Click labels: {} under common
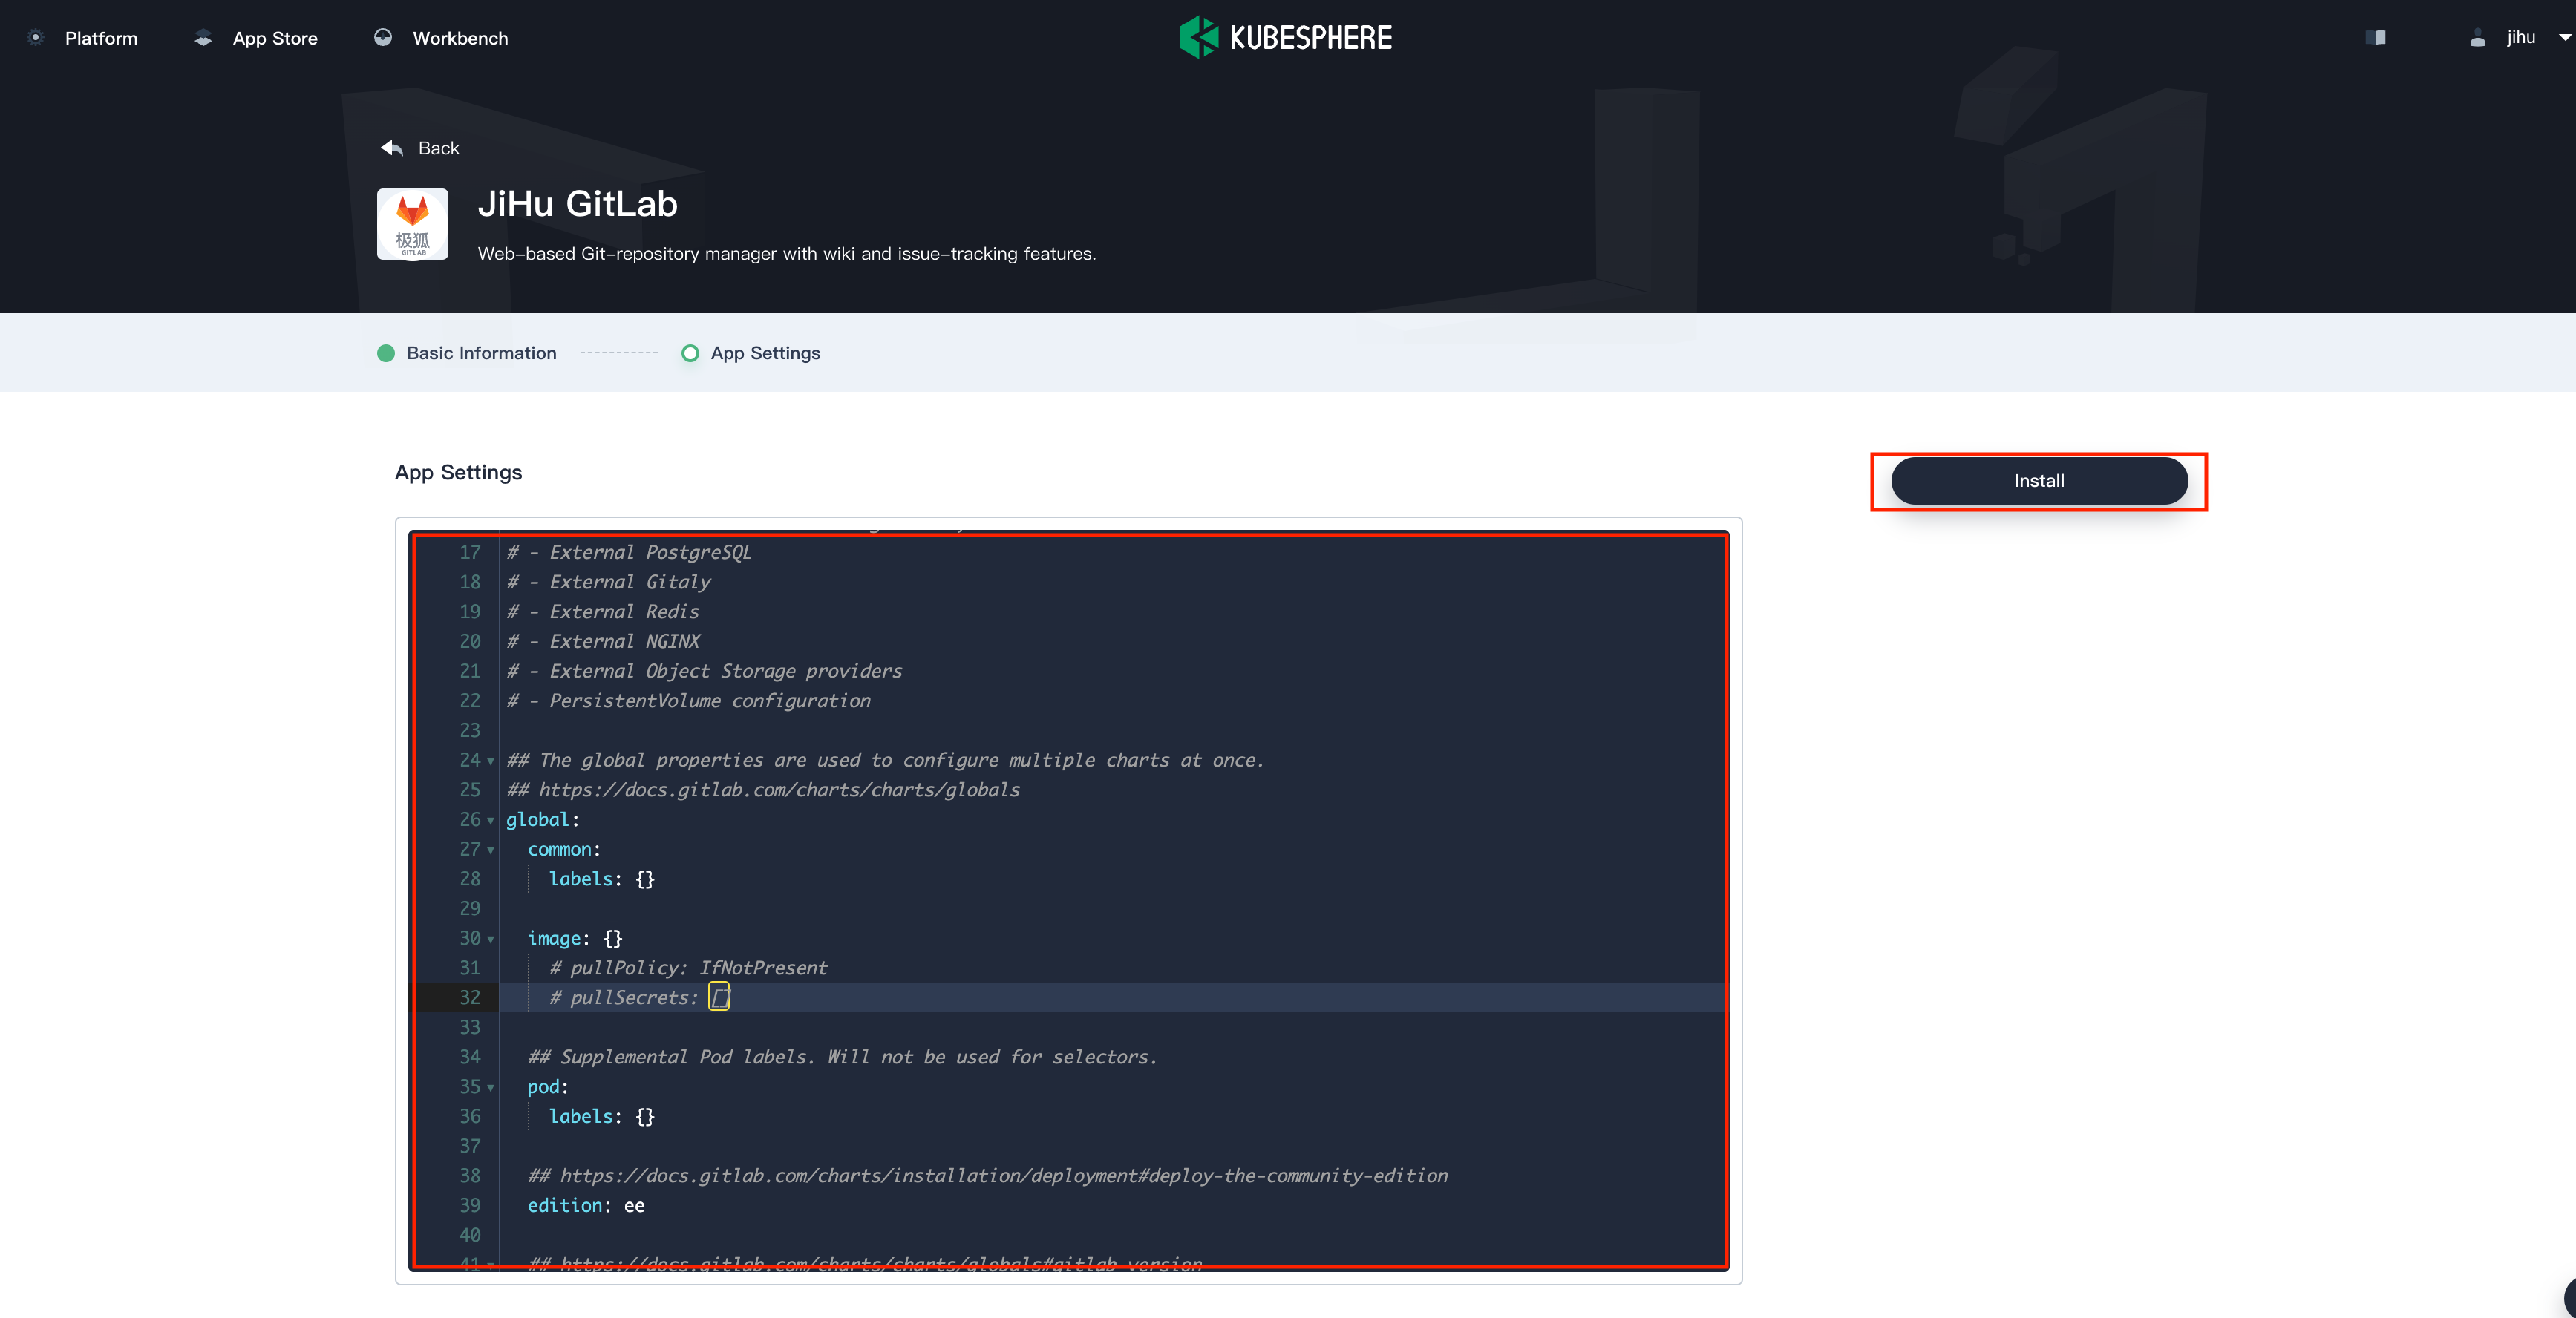 click(x=601, y=879)
